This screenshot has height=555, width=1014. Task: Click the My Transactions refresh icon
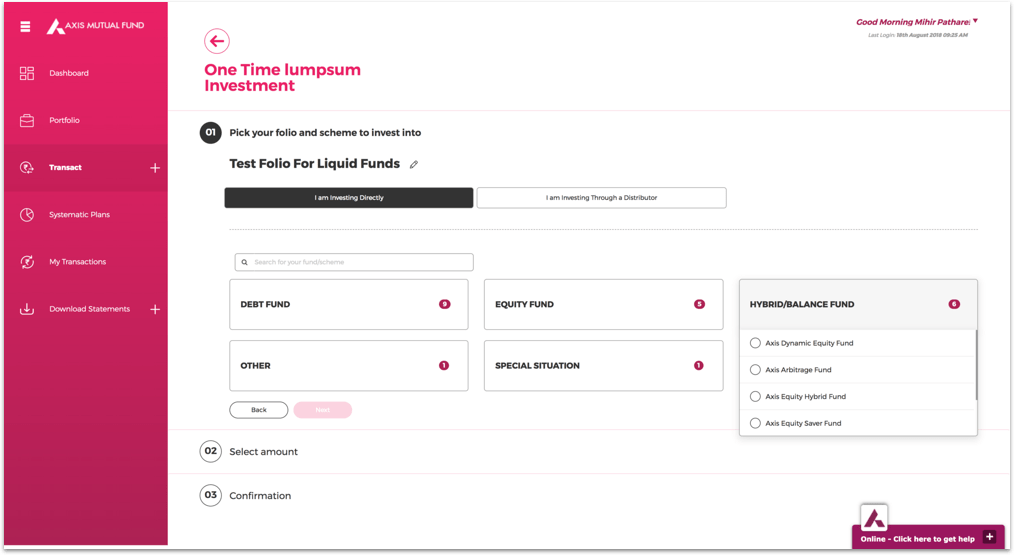coord(27,262)
